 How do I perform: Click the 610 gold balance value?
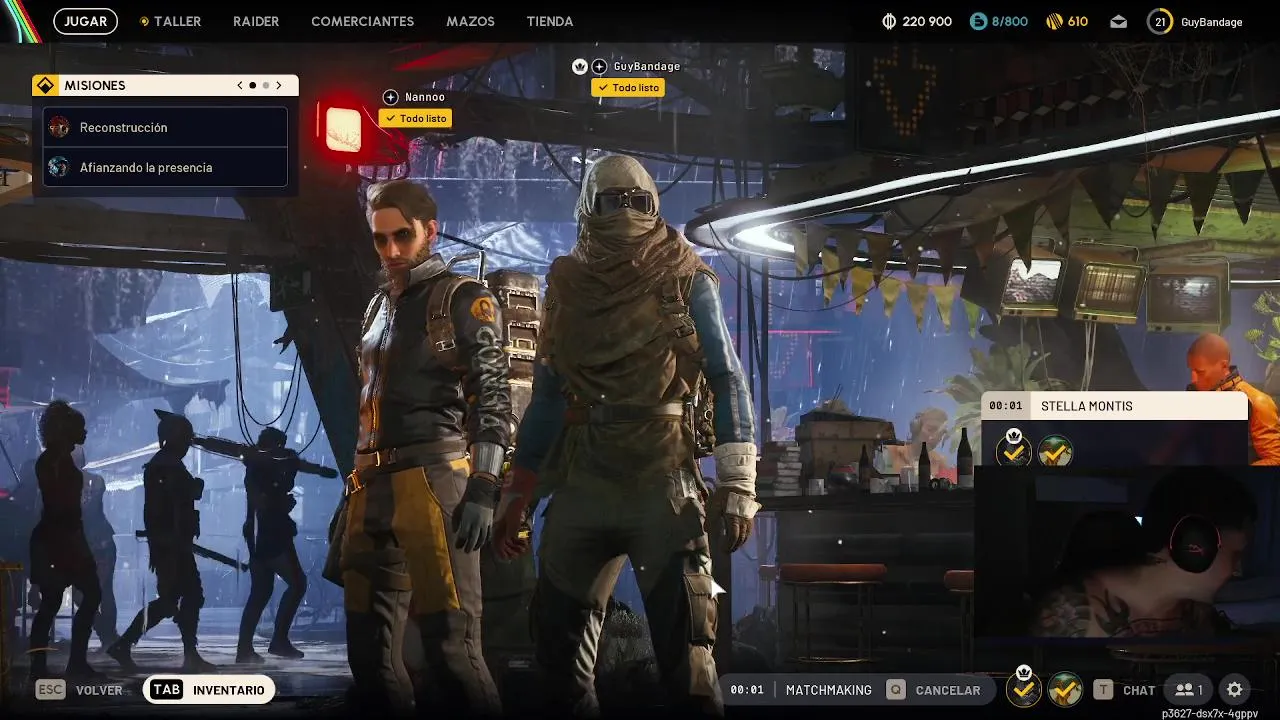point(1078,21)
